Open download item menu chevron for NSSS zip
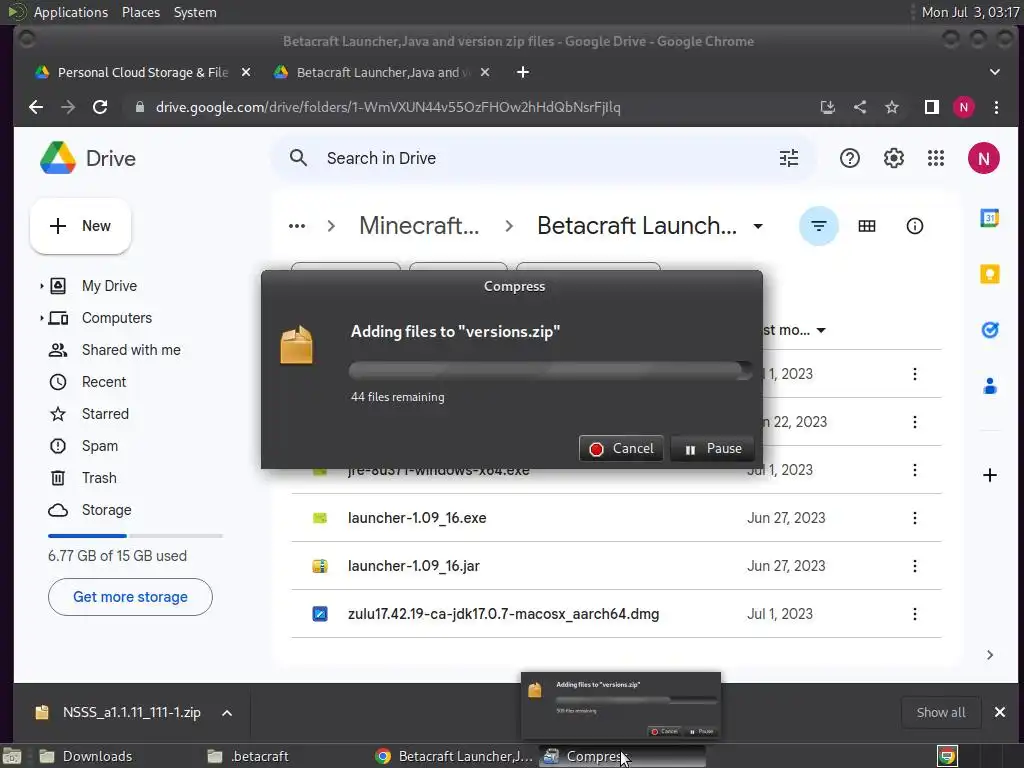 click(x=227, y=713)
